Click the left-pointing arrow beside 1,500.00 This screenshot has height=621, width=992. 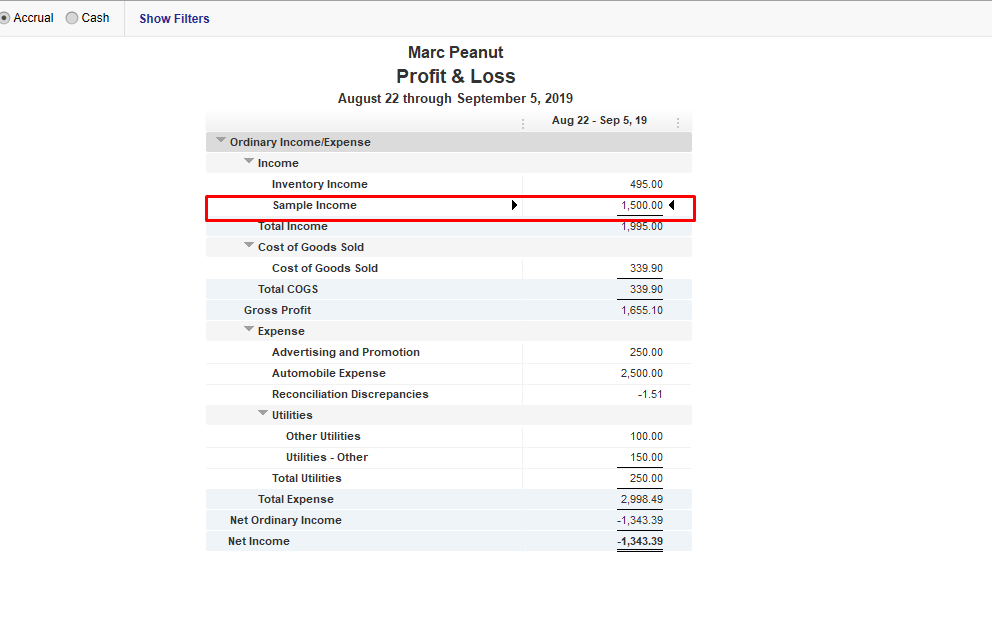click(x=671, y=205)
